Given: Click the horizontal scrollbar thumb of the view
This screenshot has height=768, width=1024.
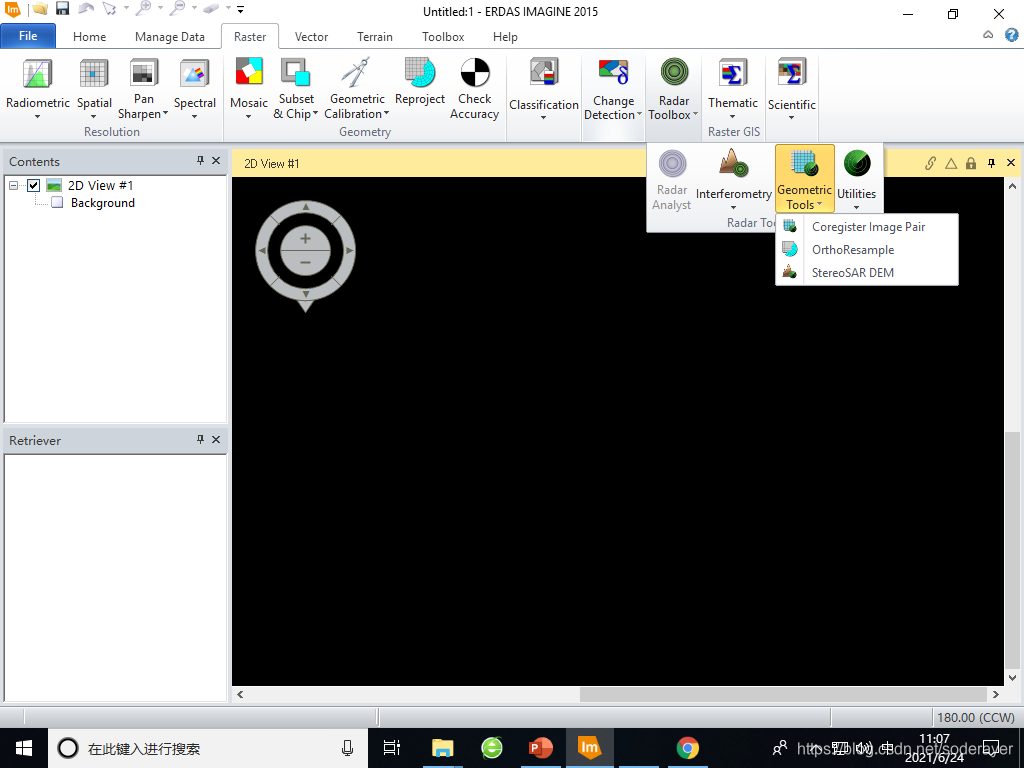Looking at the screenshot, I should coord(783,694).
